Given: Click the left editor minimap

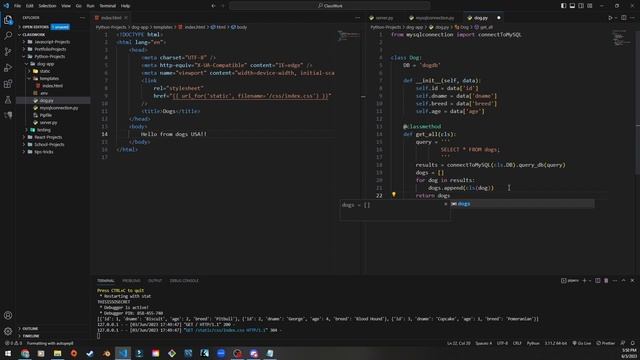Looking at the screenshot, I should (348, 35).
